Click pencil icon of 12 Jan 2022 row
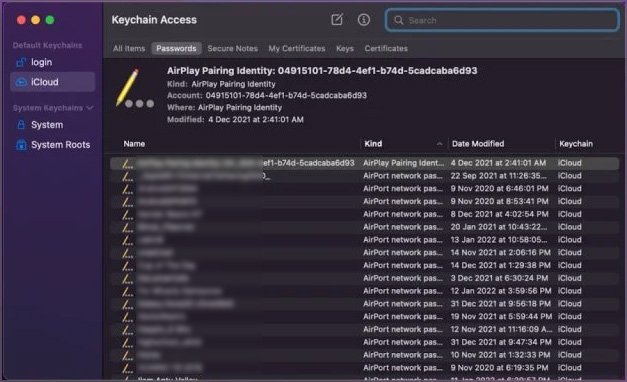Viewport: 627px width, 382px height. point(127,291)
